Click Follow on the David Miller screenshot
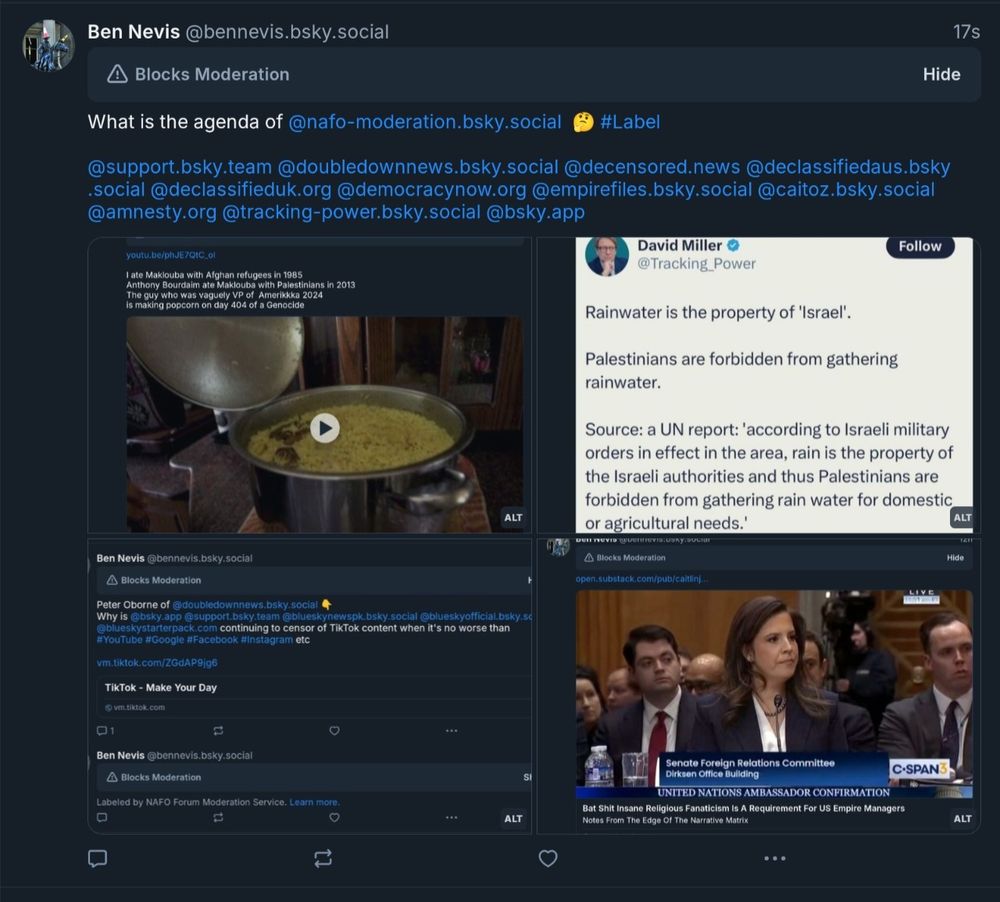 pos(920,246)
